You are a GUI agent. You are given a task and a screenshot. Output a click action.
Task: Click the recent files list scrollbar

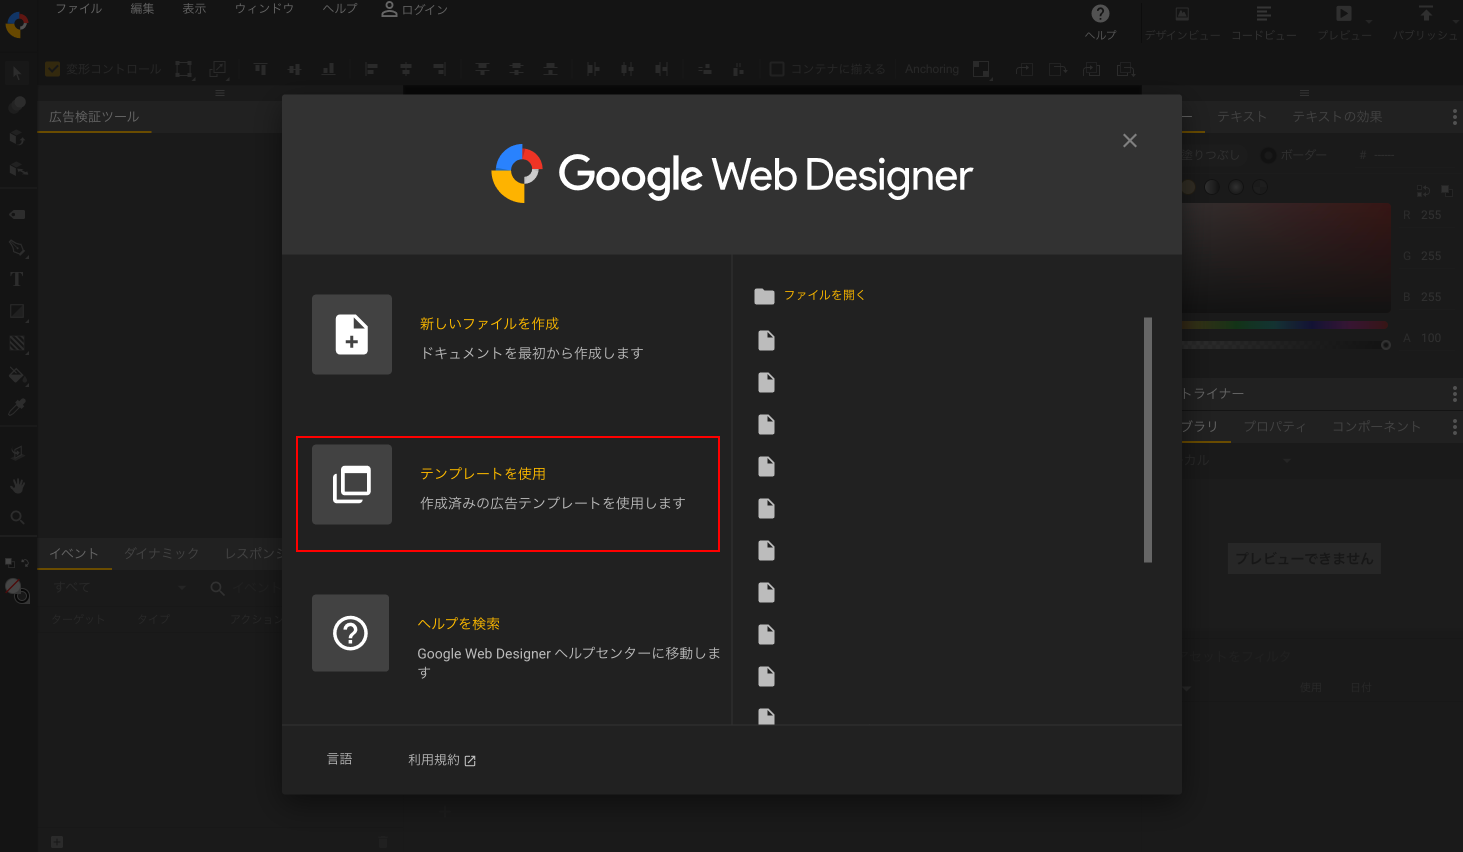pyautogui.click(x=1147, y=440)
